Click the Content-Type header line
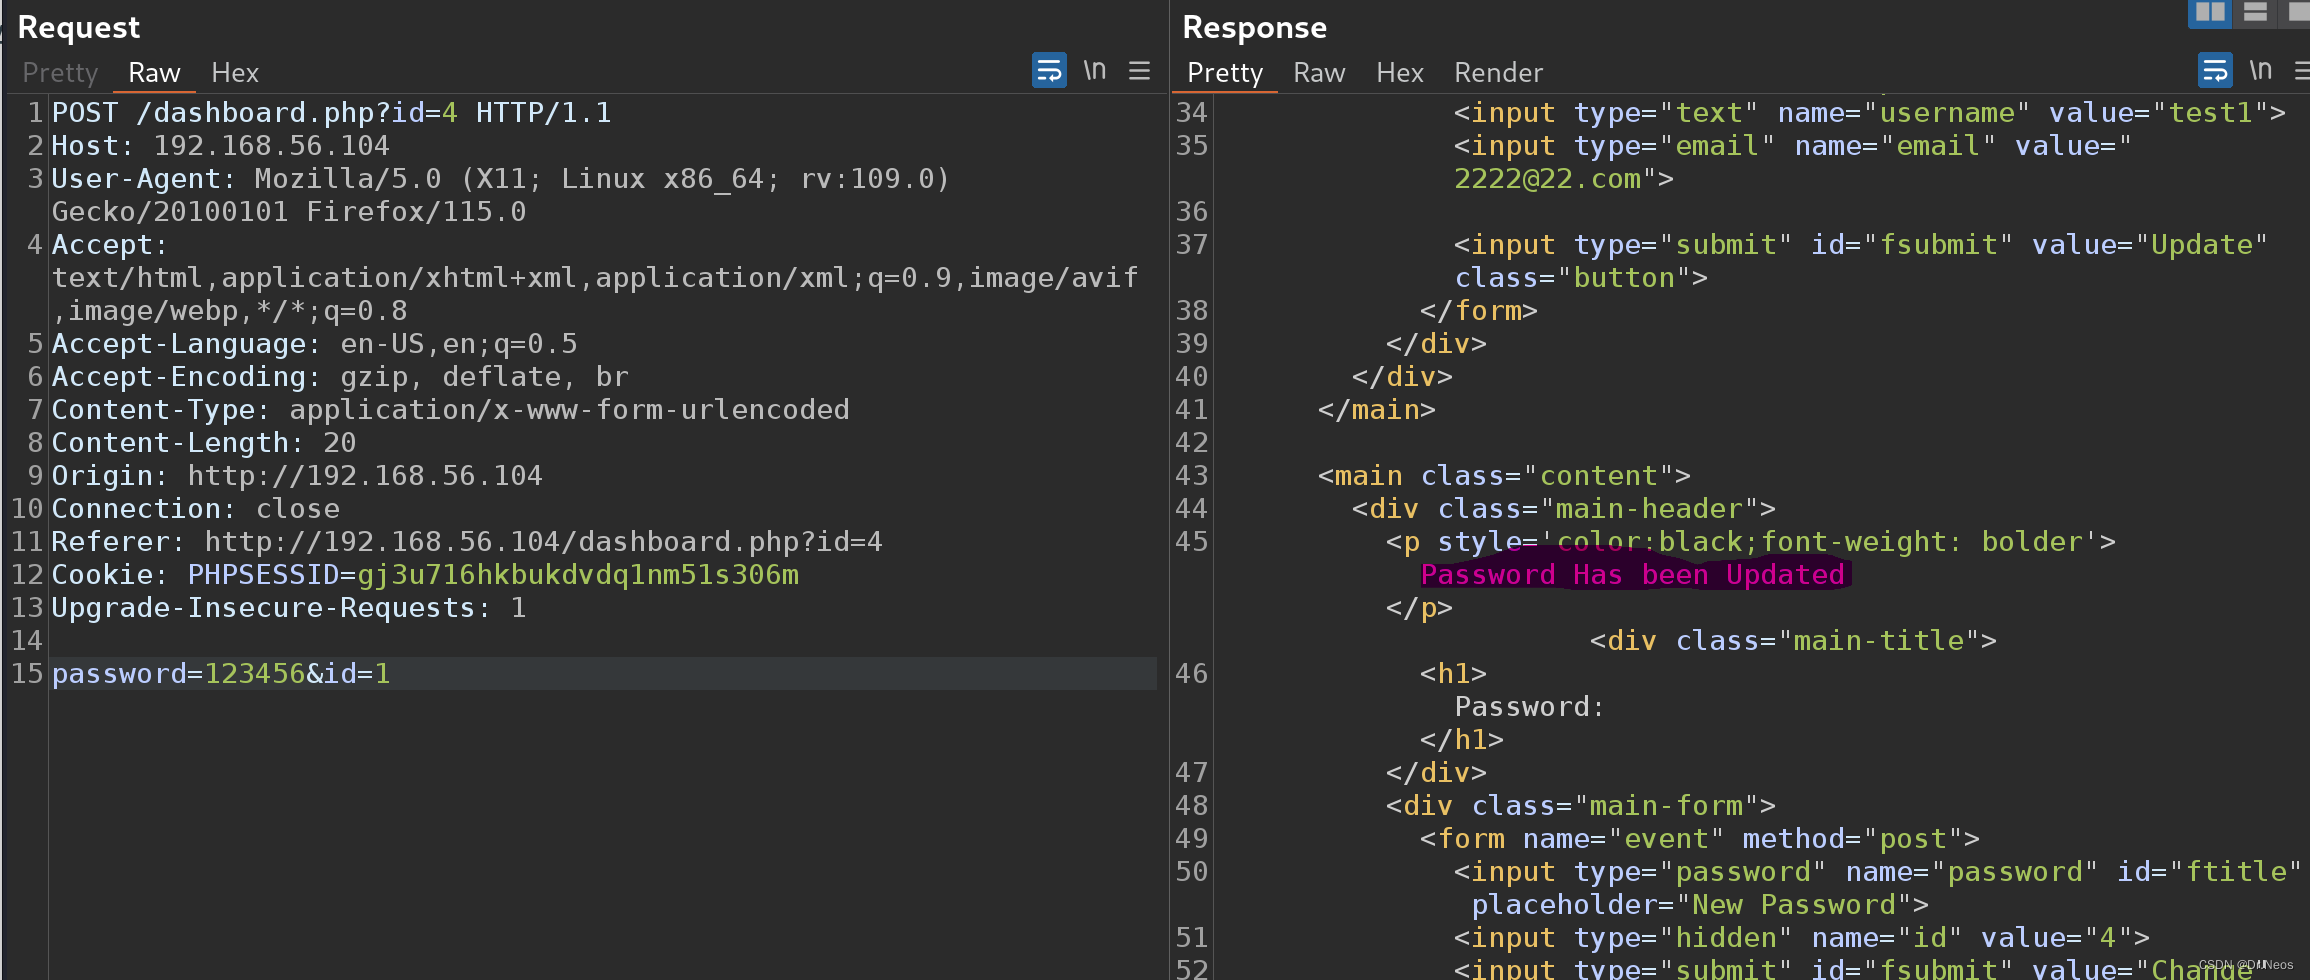This screenshot has width=2310, height=980. 451,410
